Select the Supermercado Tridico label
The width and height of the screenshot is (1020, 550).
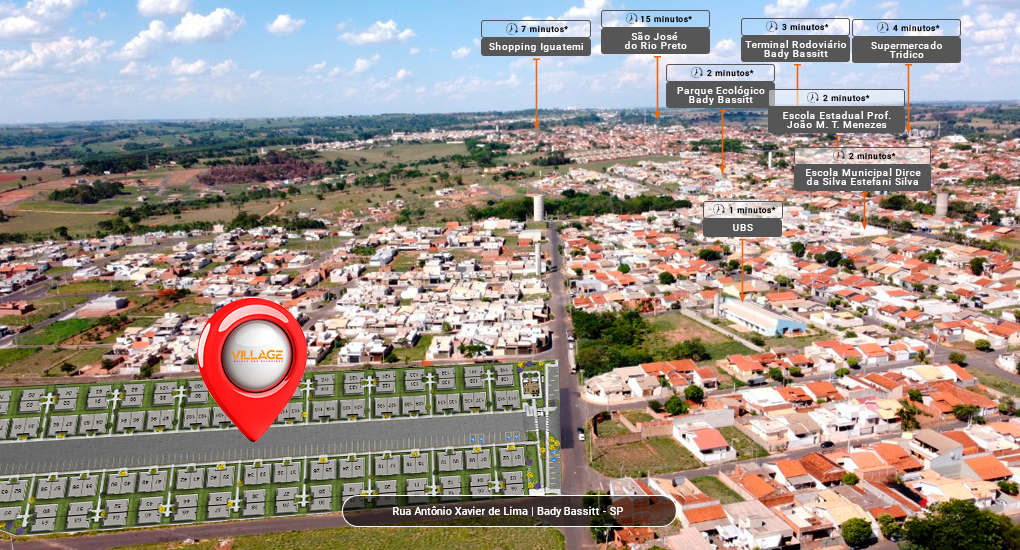(x=906, y=49)
